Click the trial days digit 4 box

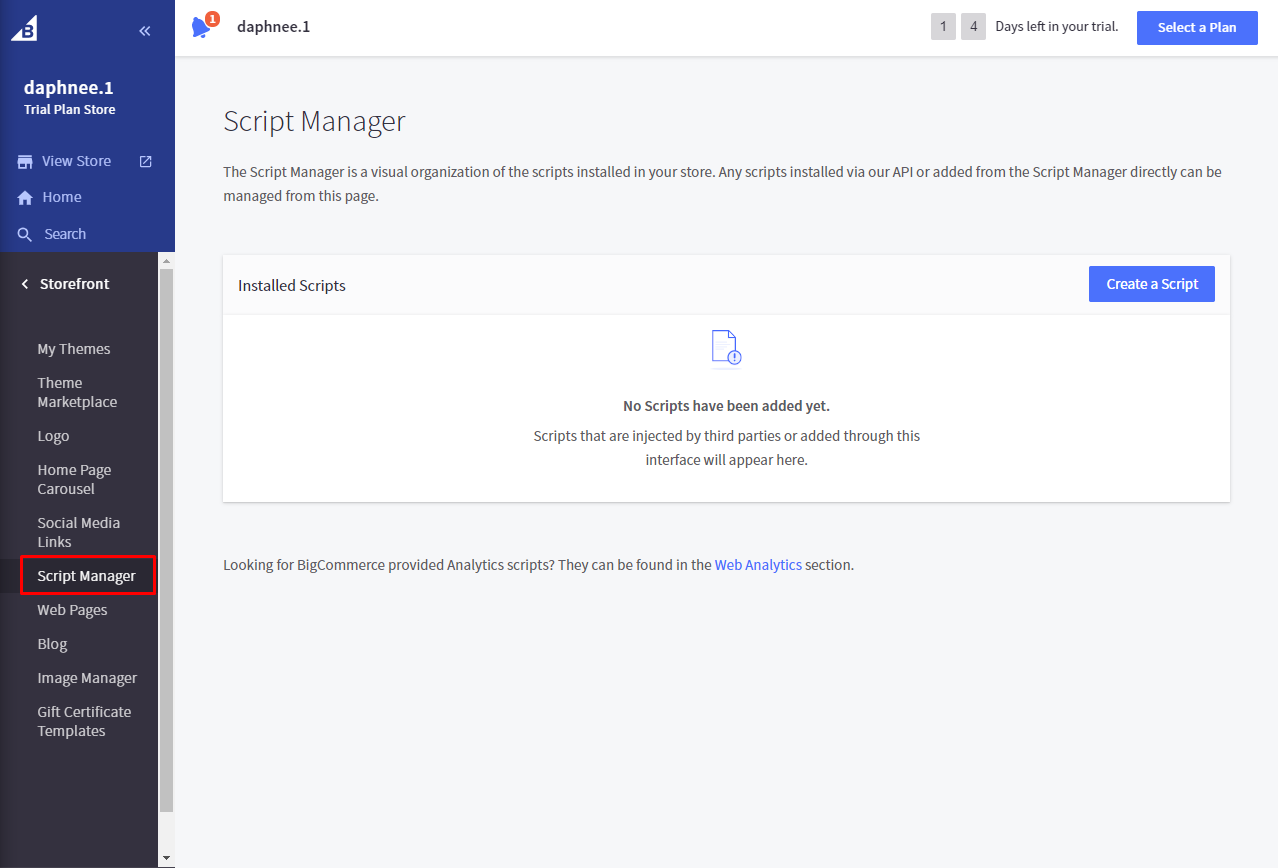(974, 27)
